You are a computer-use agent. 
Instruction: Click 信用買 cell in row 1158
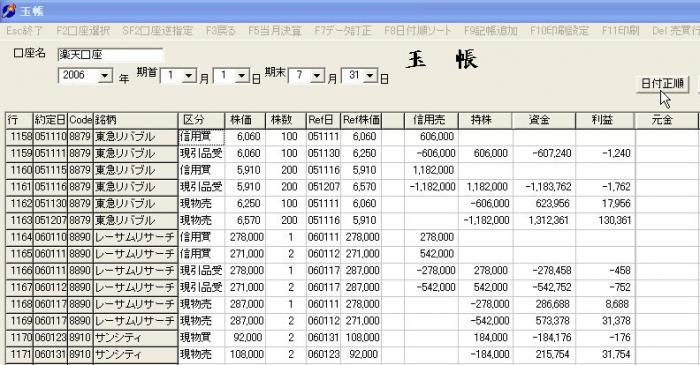pyautogui.click(x=201, y=137)
